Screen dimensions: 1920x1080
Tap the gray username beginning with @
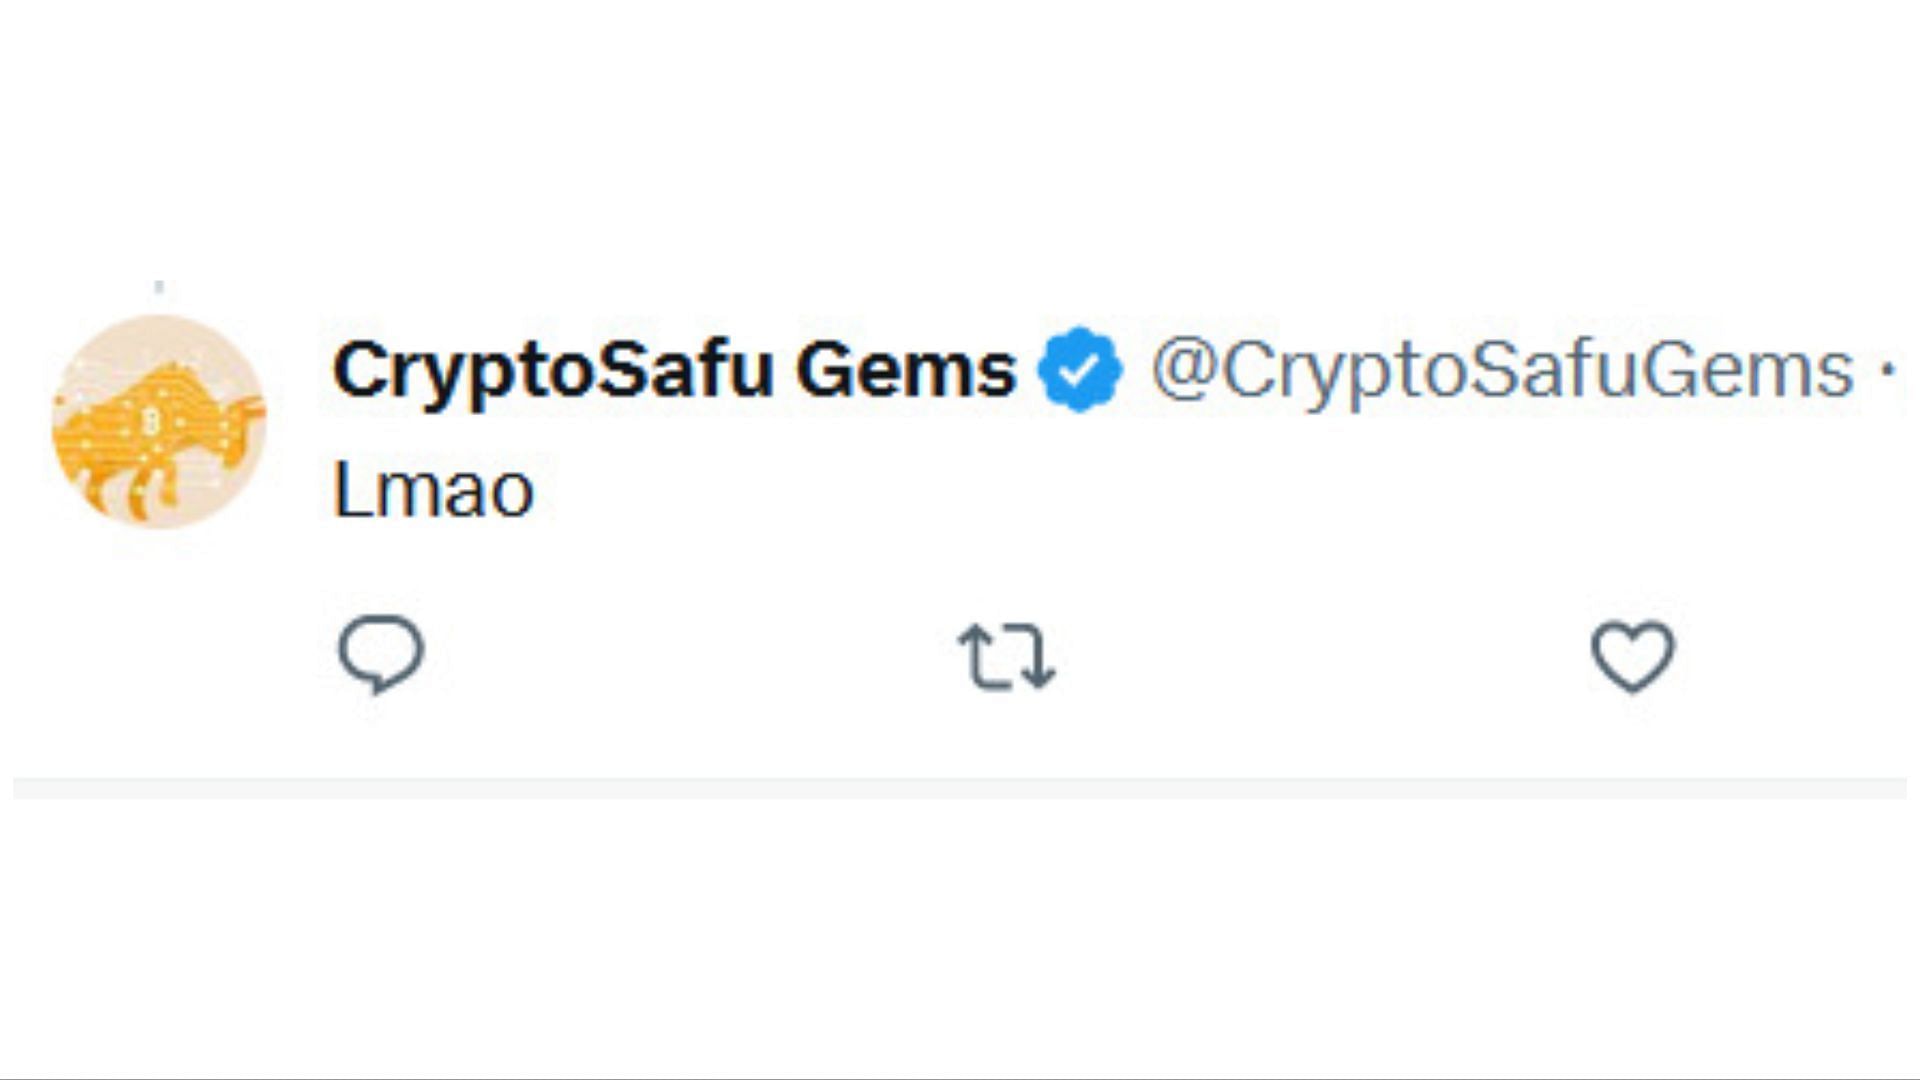tap(1503, 371)
